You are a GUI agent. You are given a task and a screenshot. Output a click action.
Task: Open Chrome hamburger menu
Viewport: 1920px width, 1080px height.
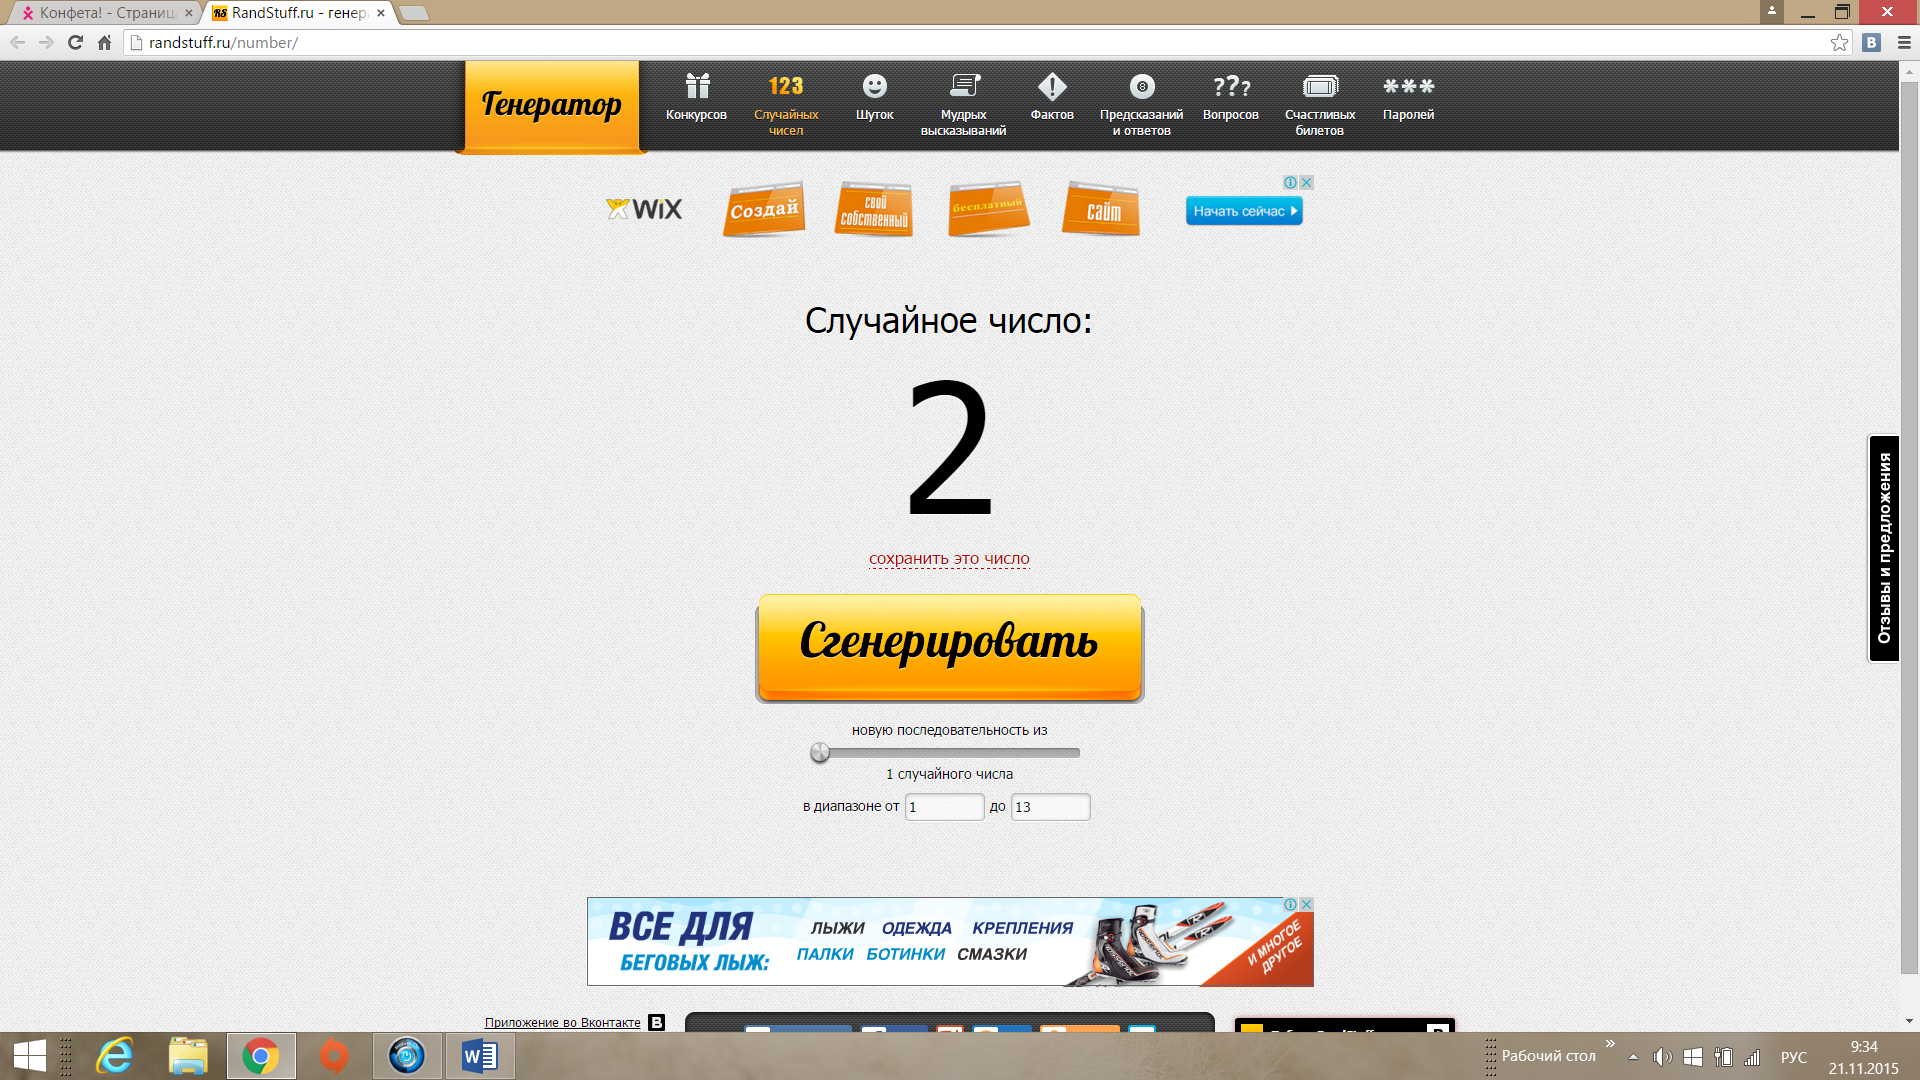click(x=1904, y=42)
